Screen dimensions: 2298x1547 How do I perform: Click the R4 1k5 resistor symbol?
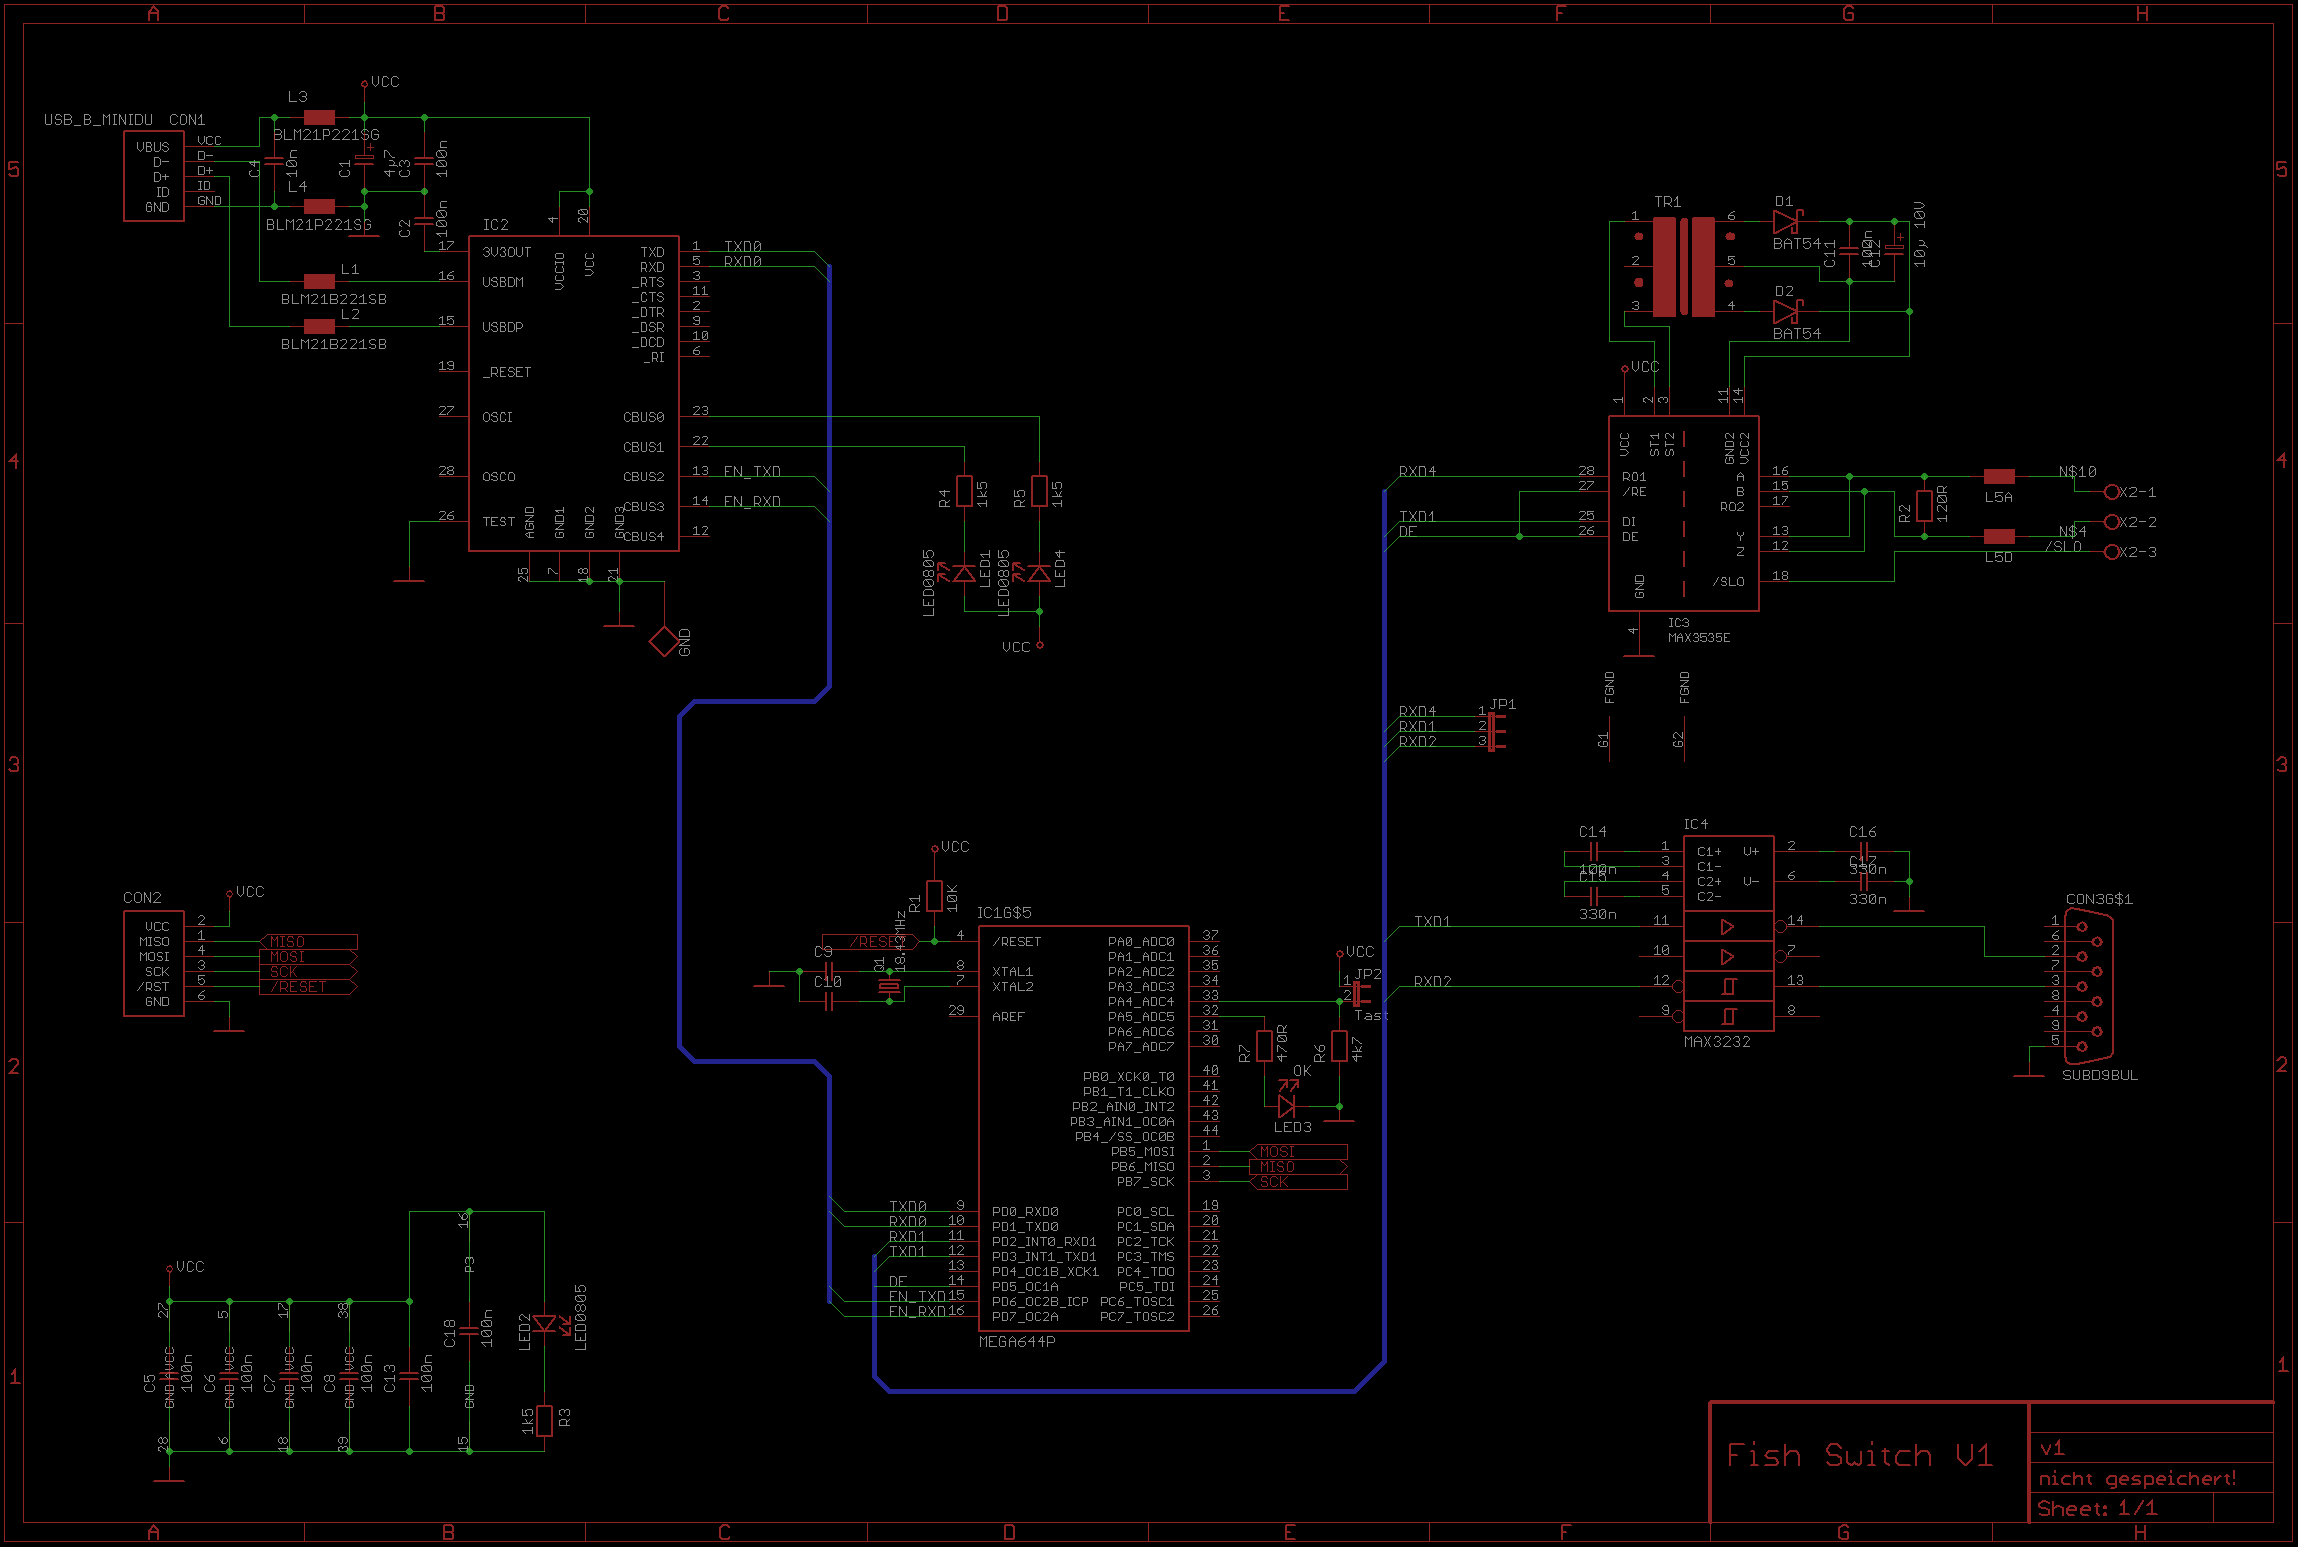click(x=964, y=491)
